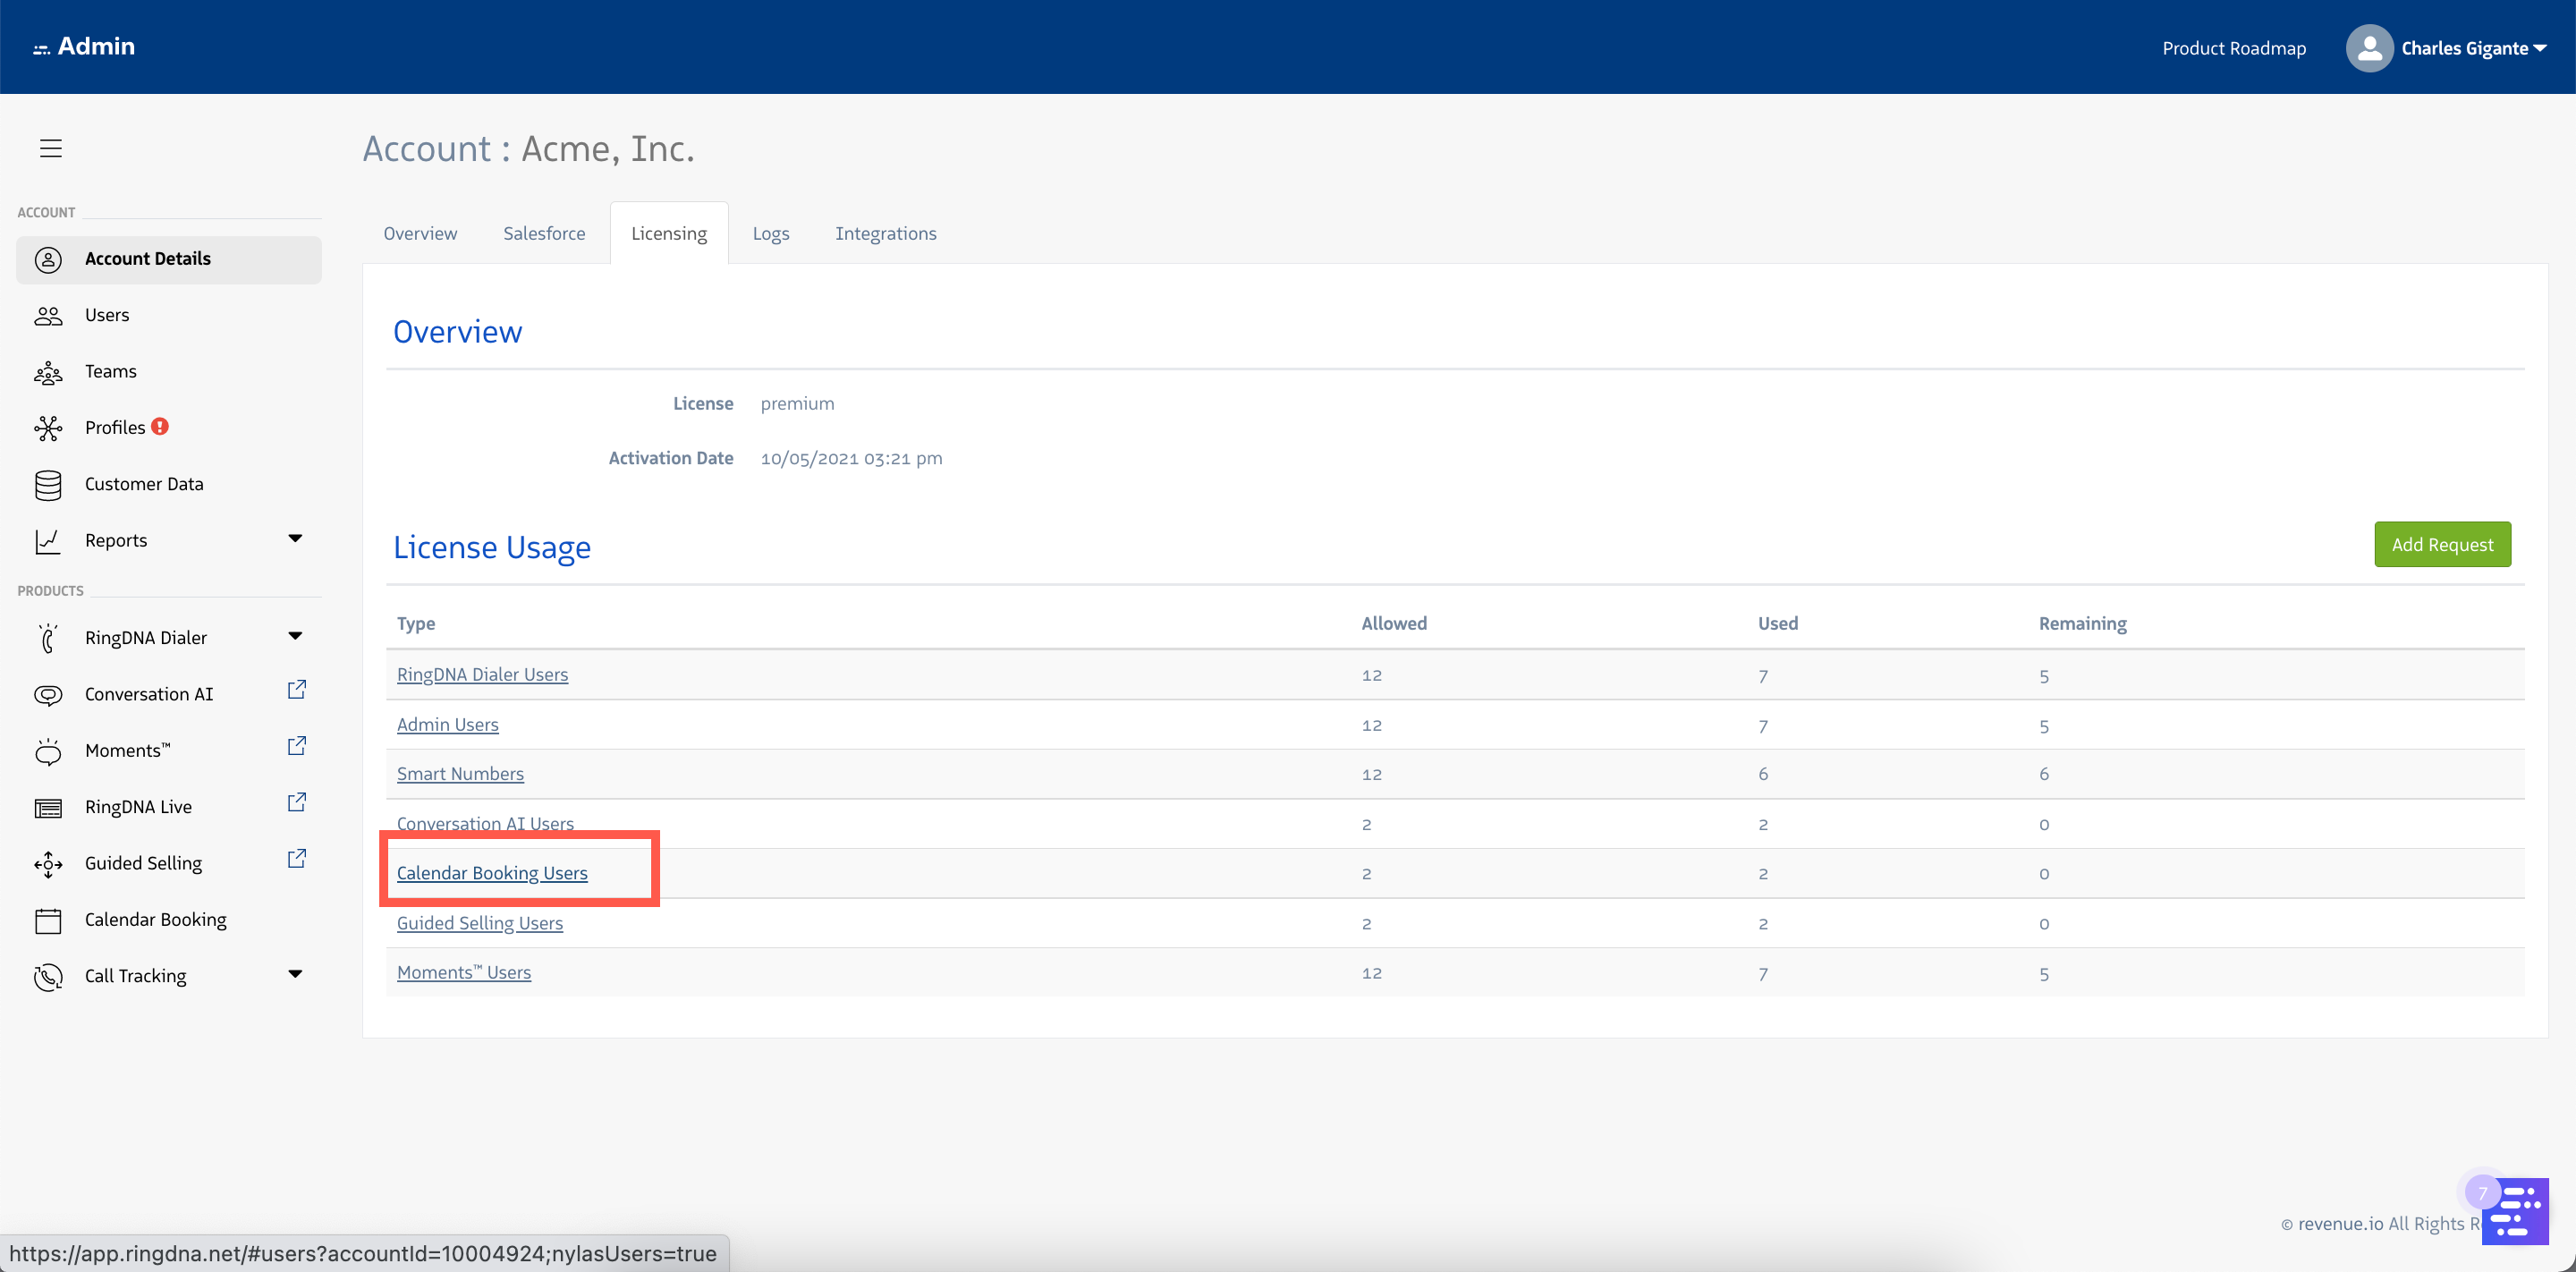Click the Calendar Booking sidebar icon
2576x1272 pixels.
tap(48, 921)
